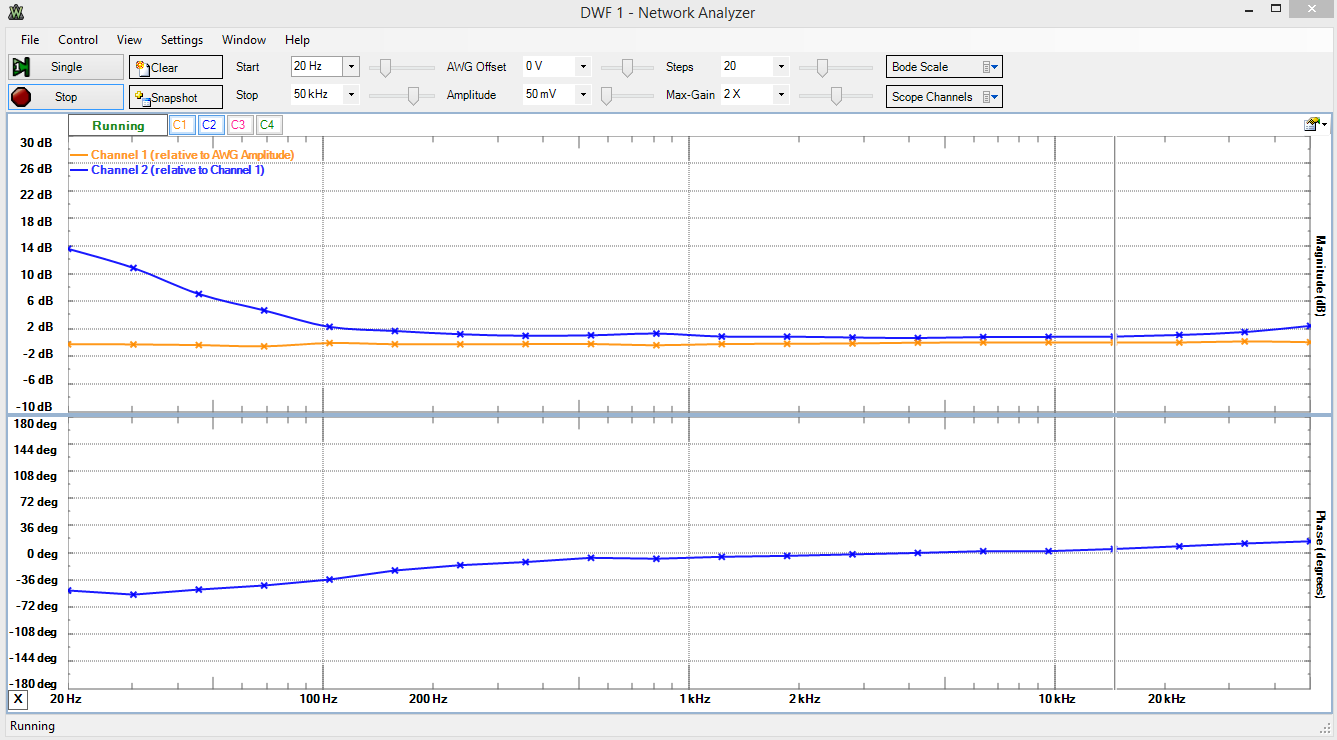Open the Scope Channels dropdown
The height and width of the screenshot is (740, 1337).
944,97
